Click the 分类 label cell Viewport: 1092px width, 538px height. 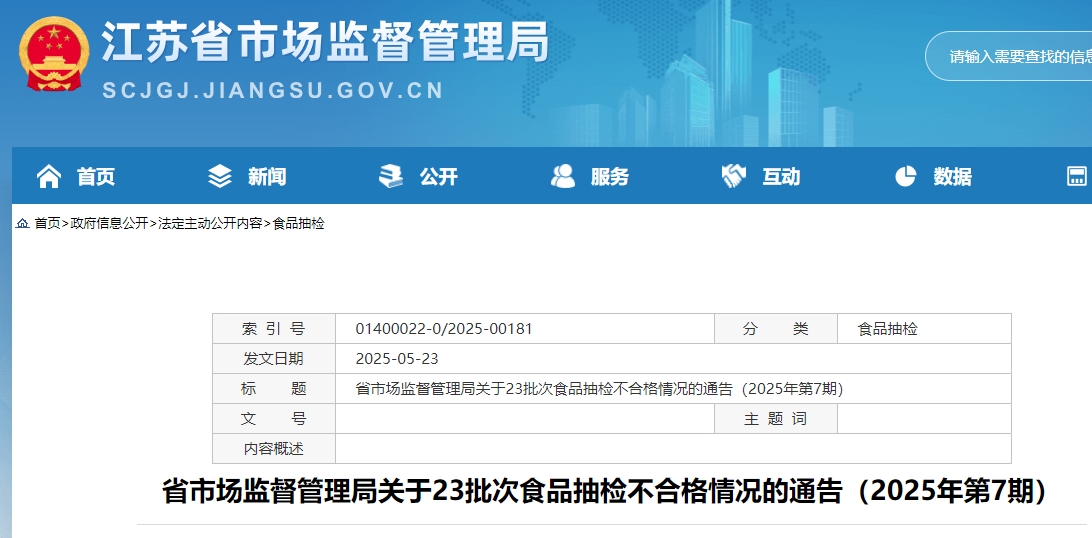tap(776, 329)
